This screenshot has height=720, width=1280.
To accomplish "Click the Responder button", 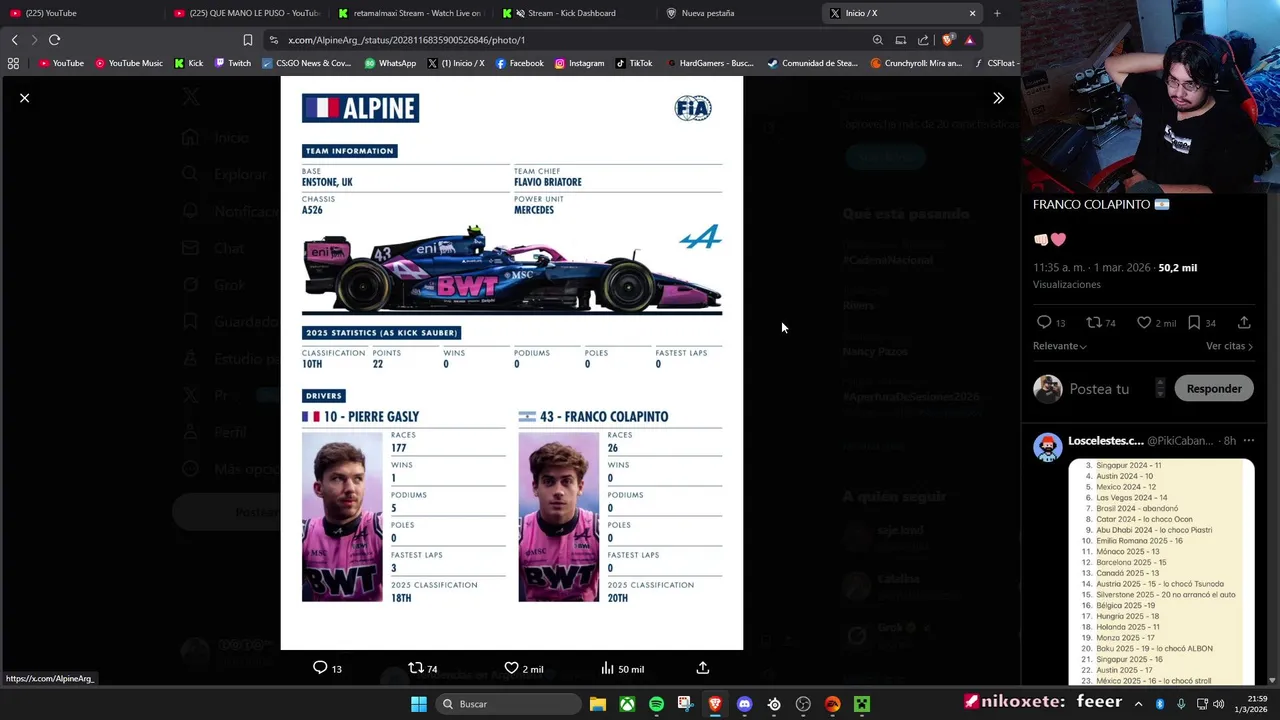I will click(x=1214, y=389).
